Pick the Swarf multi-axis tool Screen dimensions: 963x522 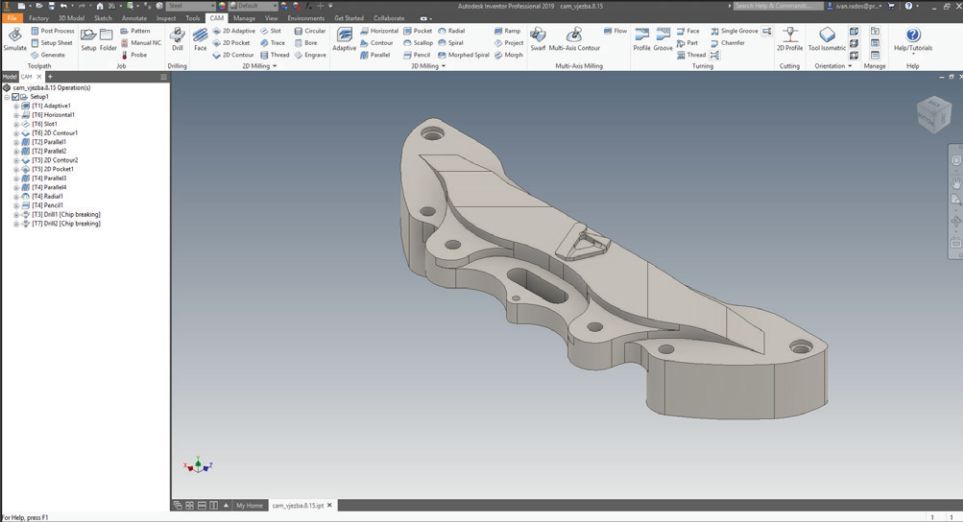coord(538,39)
